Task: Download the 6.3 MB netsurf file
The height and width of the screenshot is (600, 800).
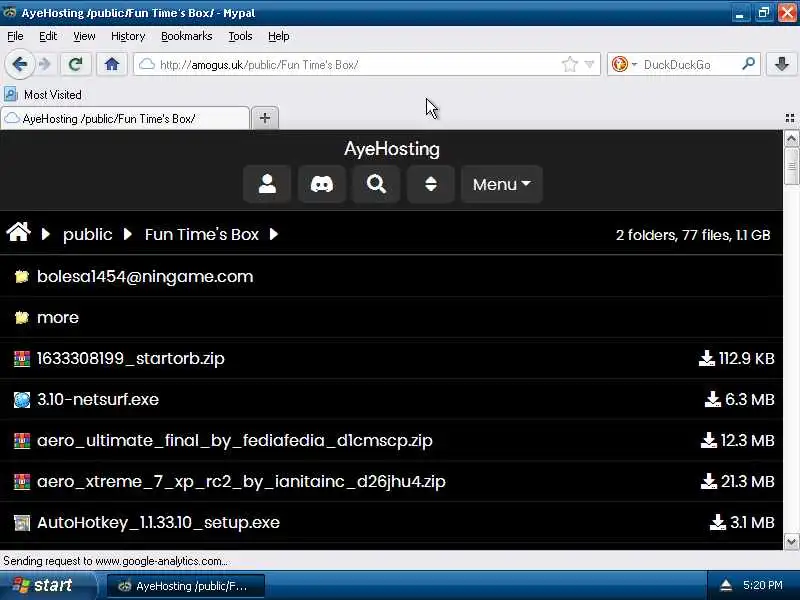Action: (x=739, y=399)
